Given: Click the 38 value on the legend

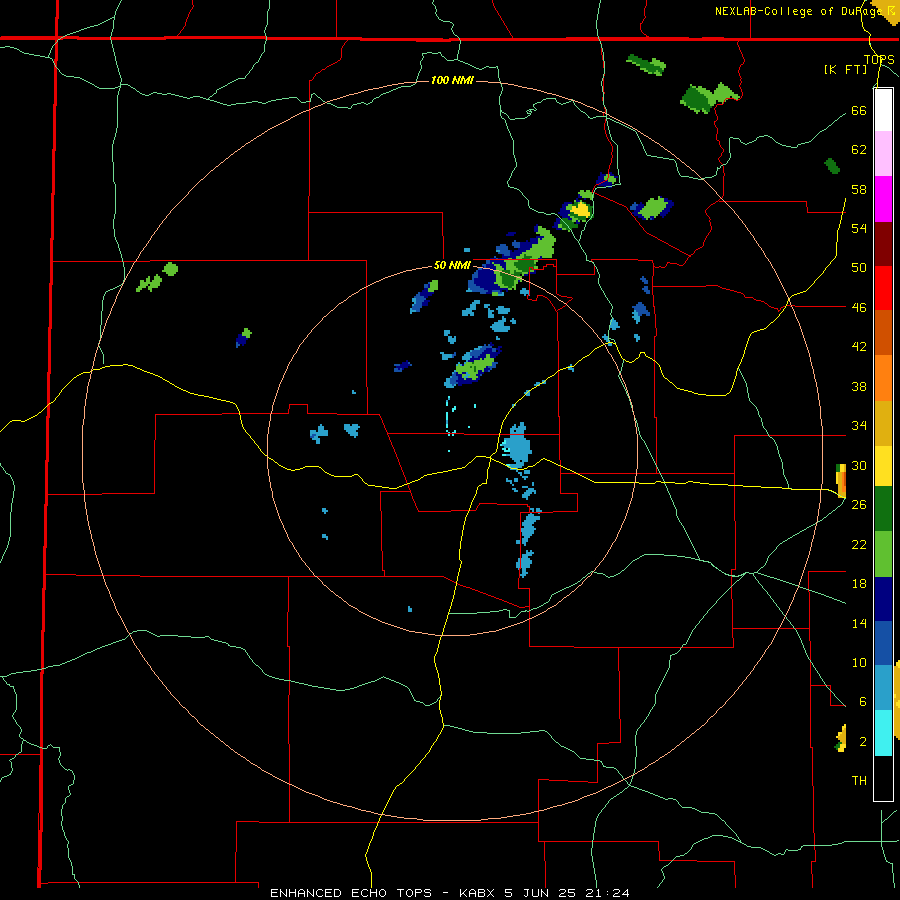Looking at the screenshot, I should click(859, 386).
